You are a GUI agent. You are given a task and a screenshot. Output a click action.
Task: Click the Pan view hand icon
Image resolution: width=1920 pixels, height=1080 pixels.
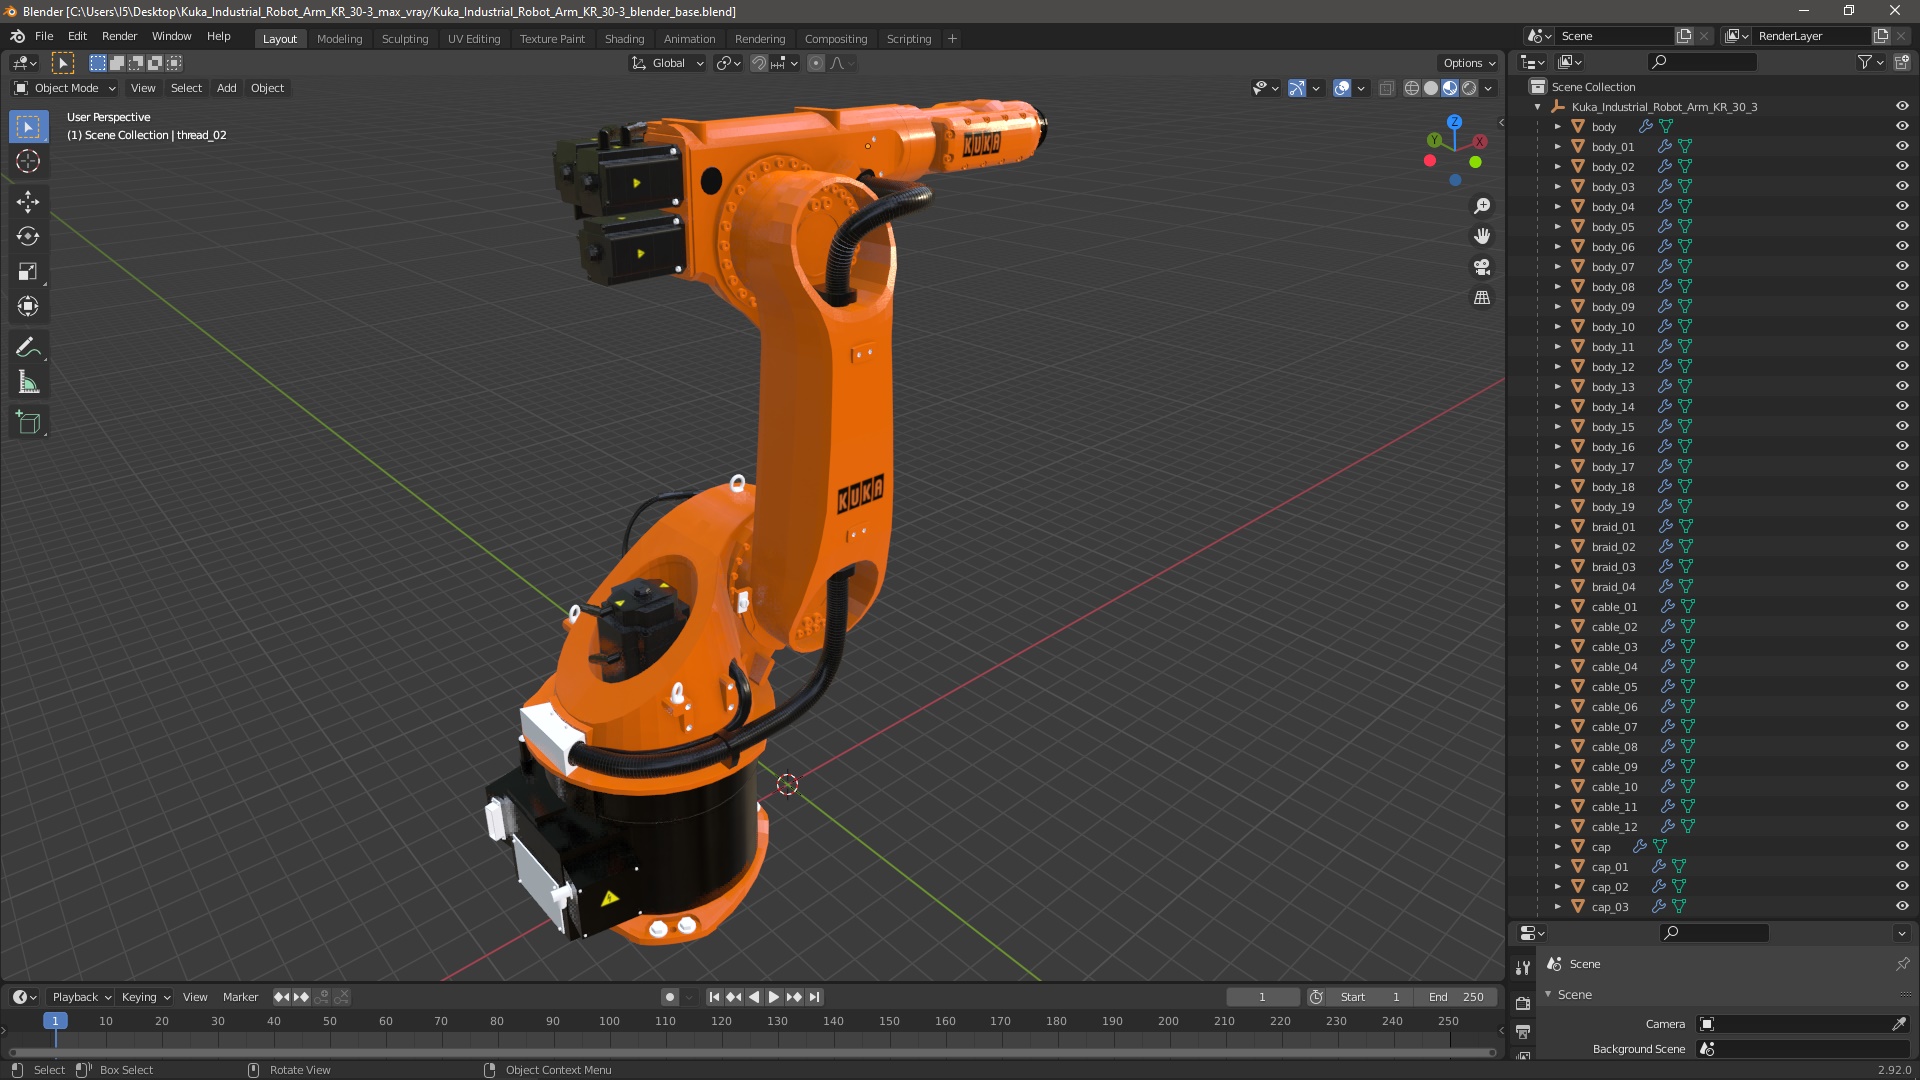[1482, 236]
